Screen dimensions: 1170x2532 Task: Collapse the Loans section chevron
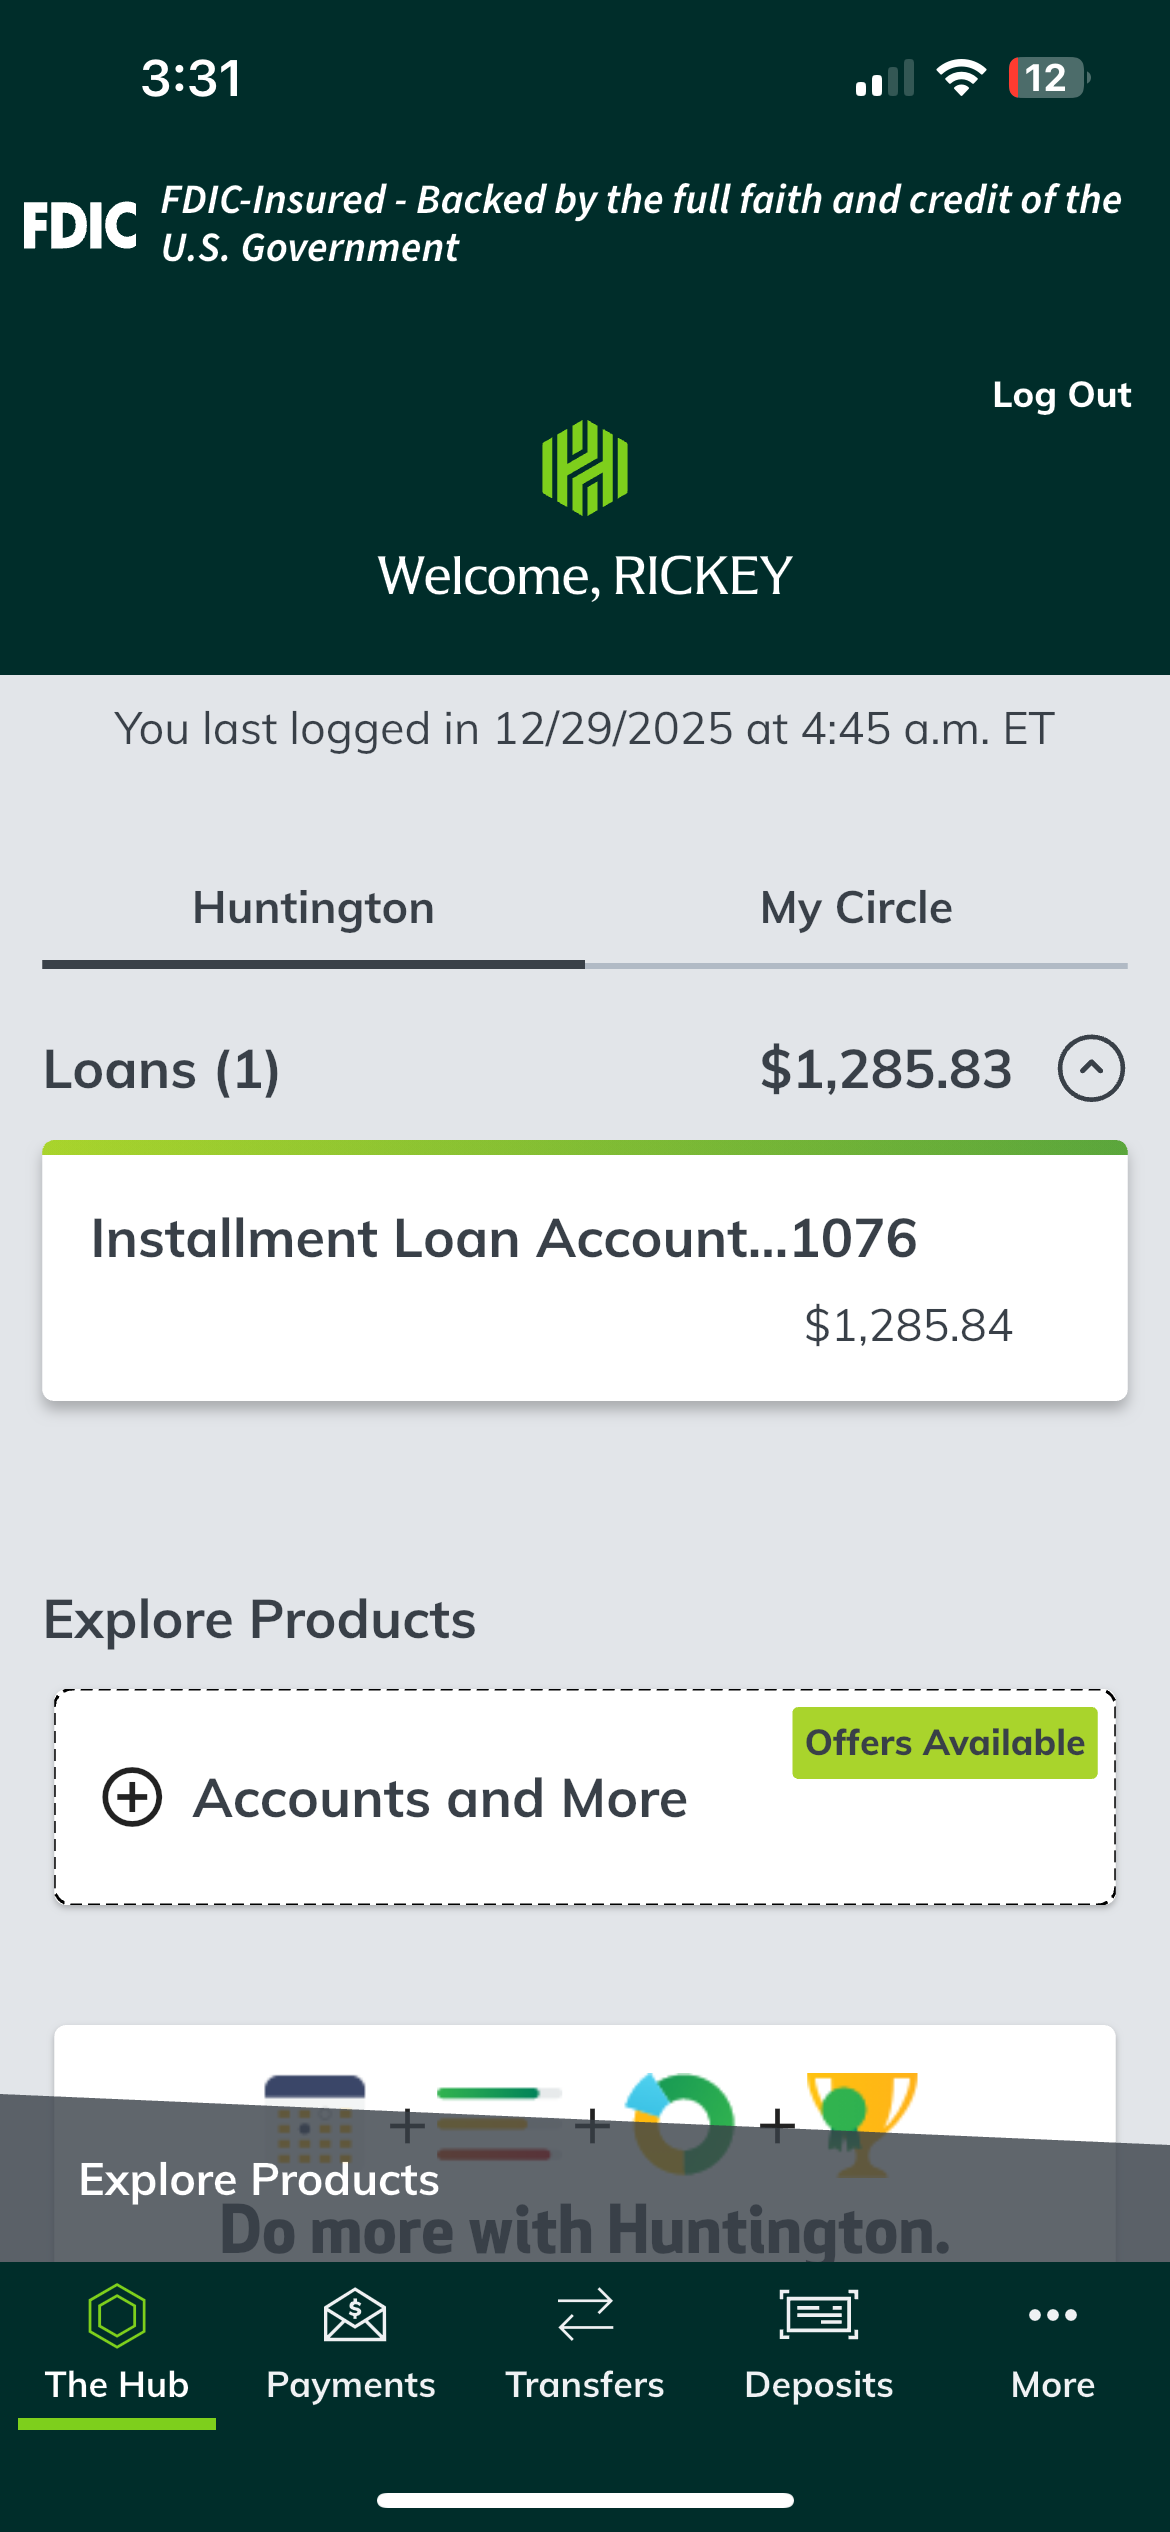(x=1091, y=1068)
